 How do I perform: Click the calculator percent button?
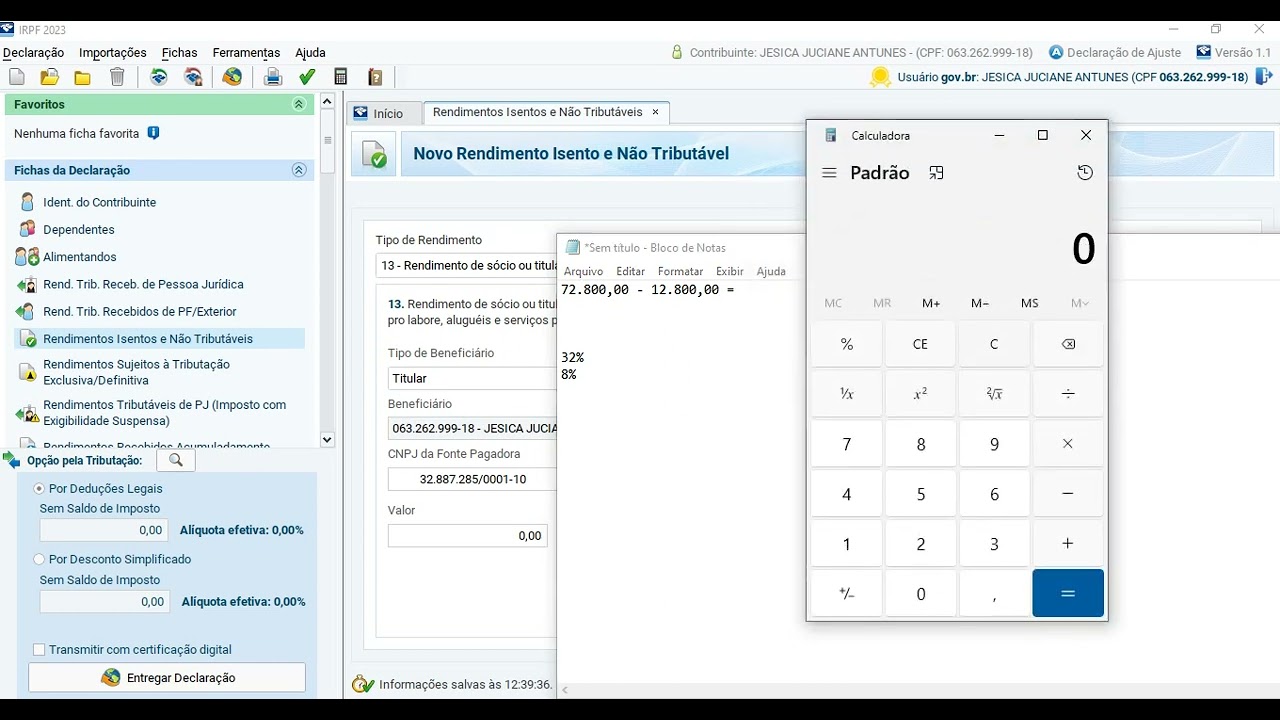pos(846,344)
